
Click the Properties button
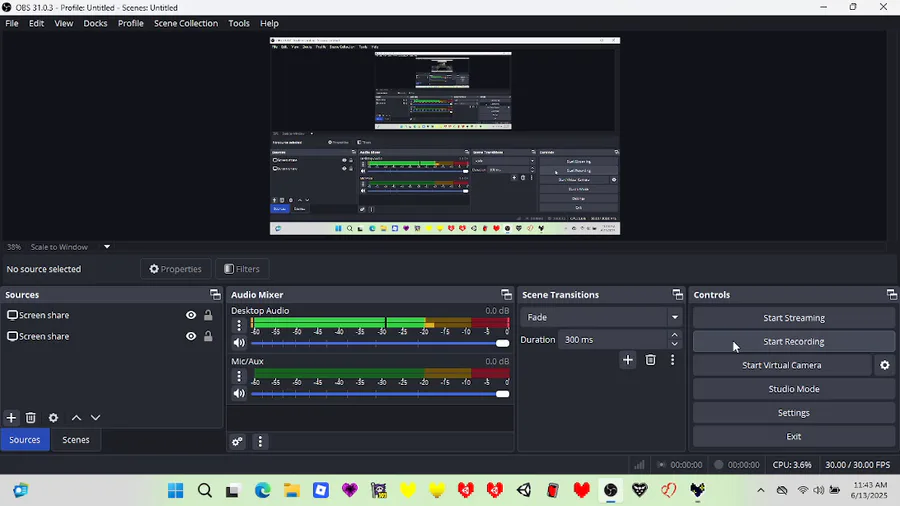(176, 269)
